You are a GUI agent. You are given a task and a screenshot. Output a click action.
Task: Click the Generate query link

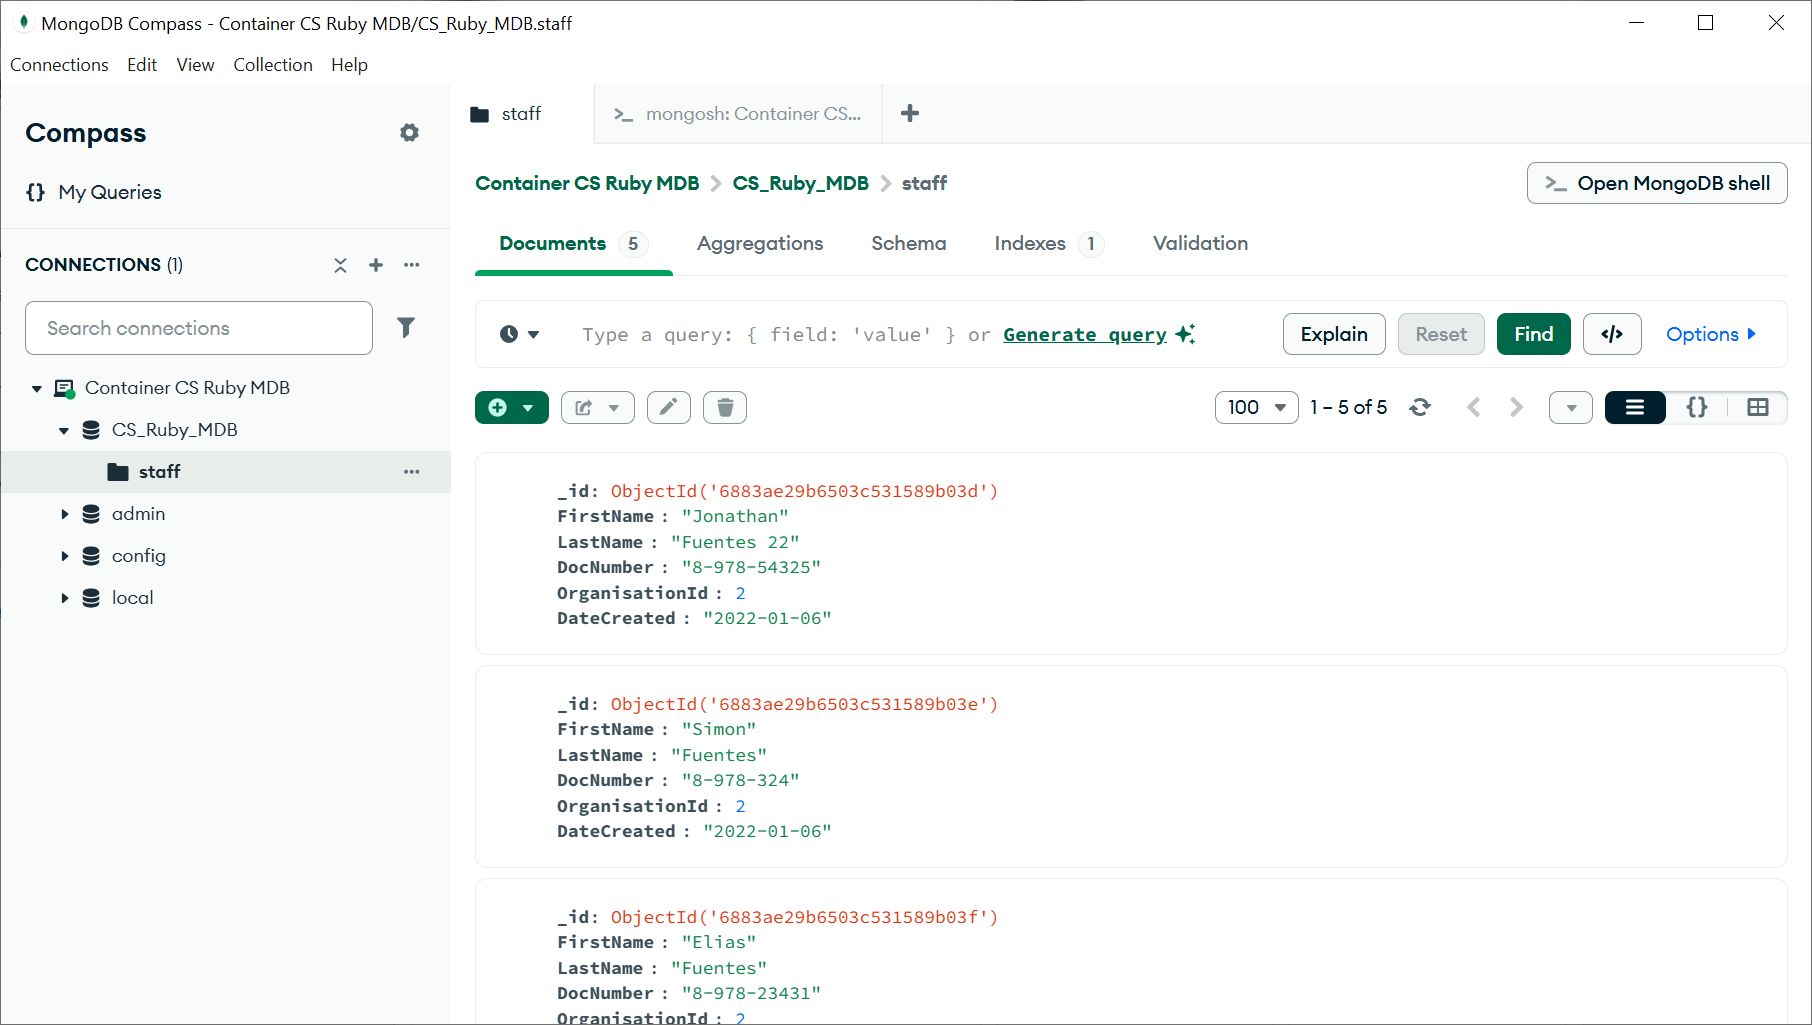pos(1085,334)
